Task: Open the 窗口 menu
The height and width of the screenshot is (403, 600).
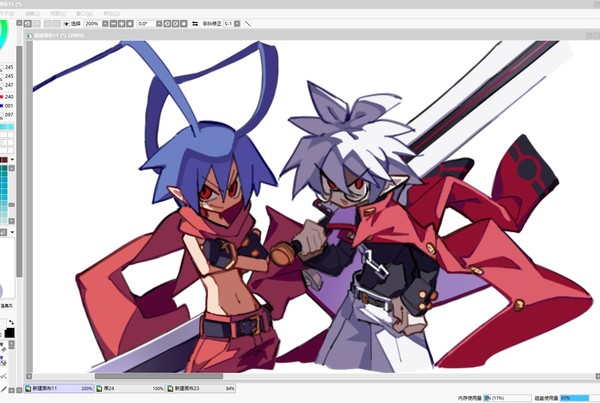Action: coord(85,13)
